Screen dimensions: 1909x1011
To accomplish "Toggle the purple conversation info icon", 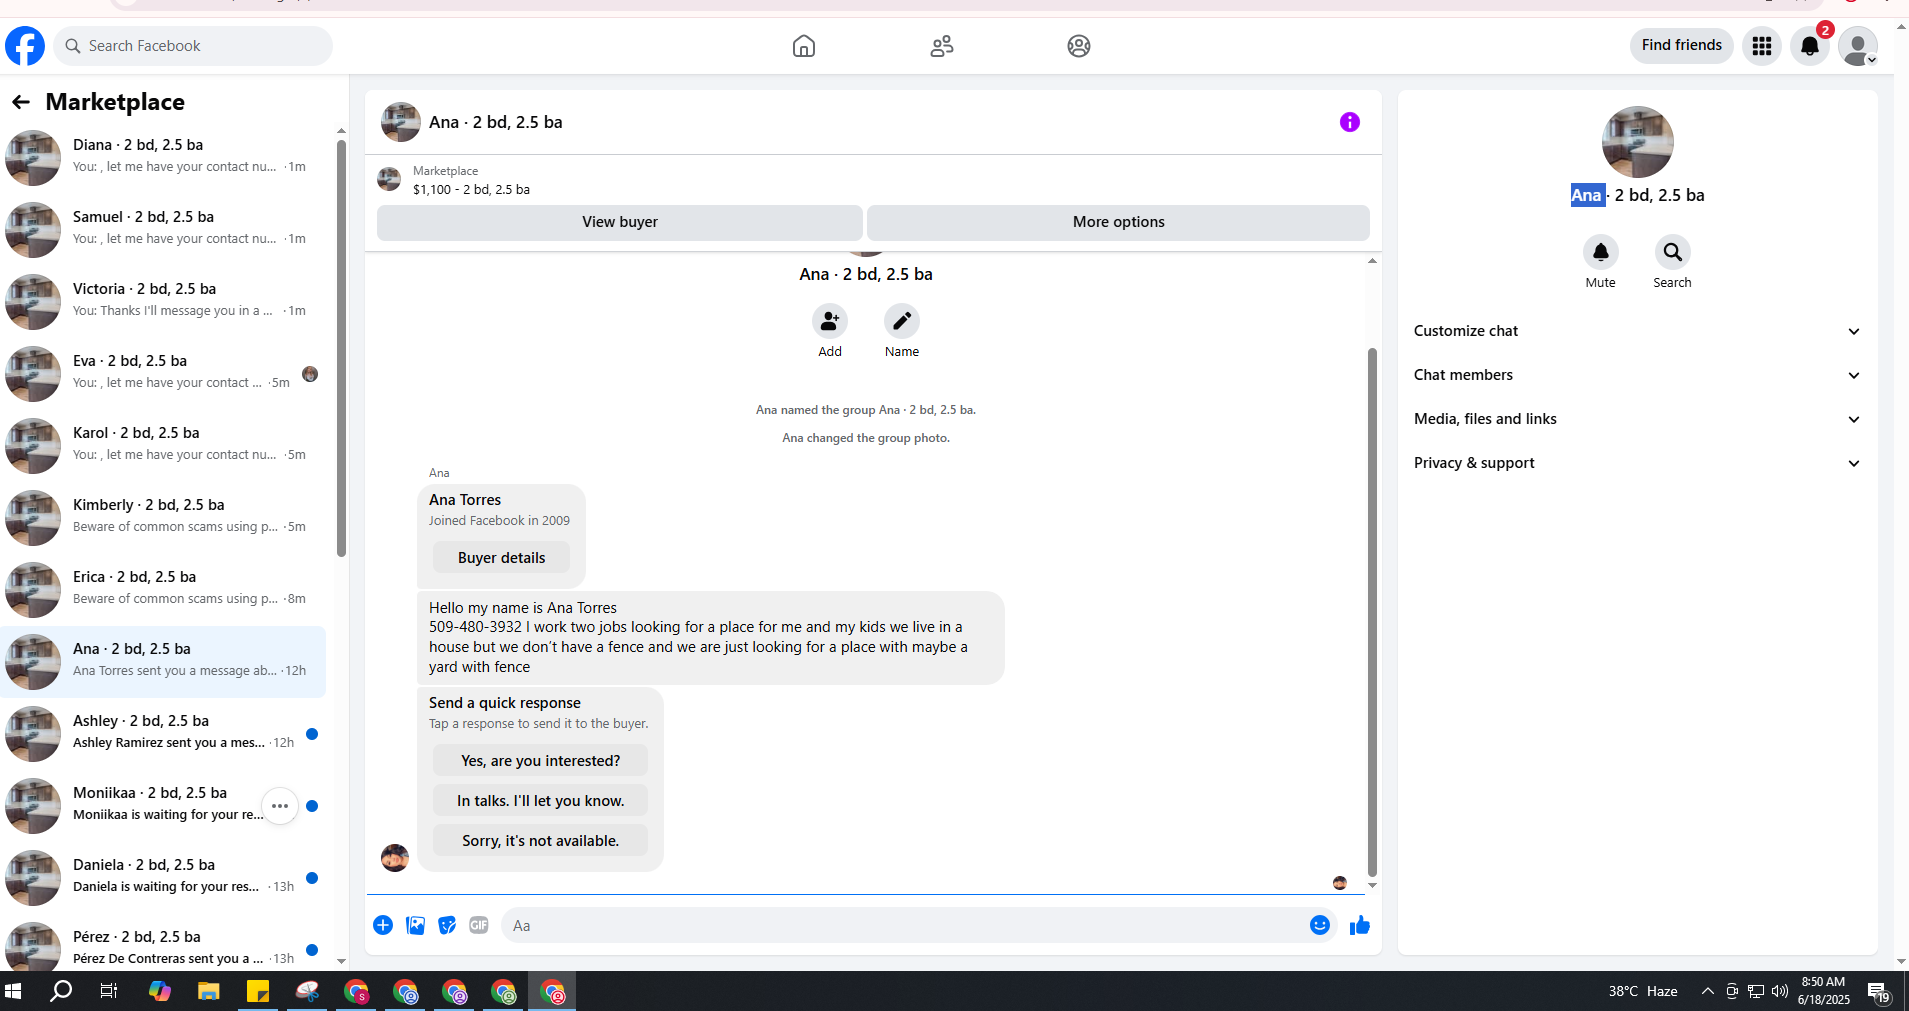I will click(x=1350, y=122).
